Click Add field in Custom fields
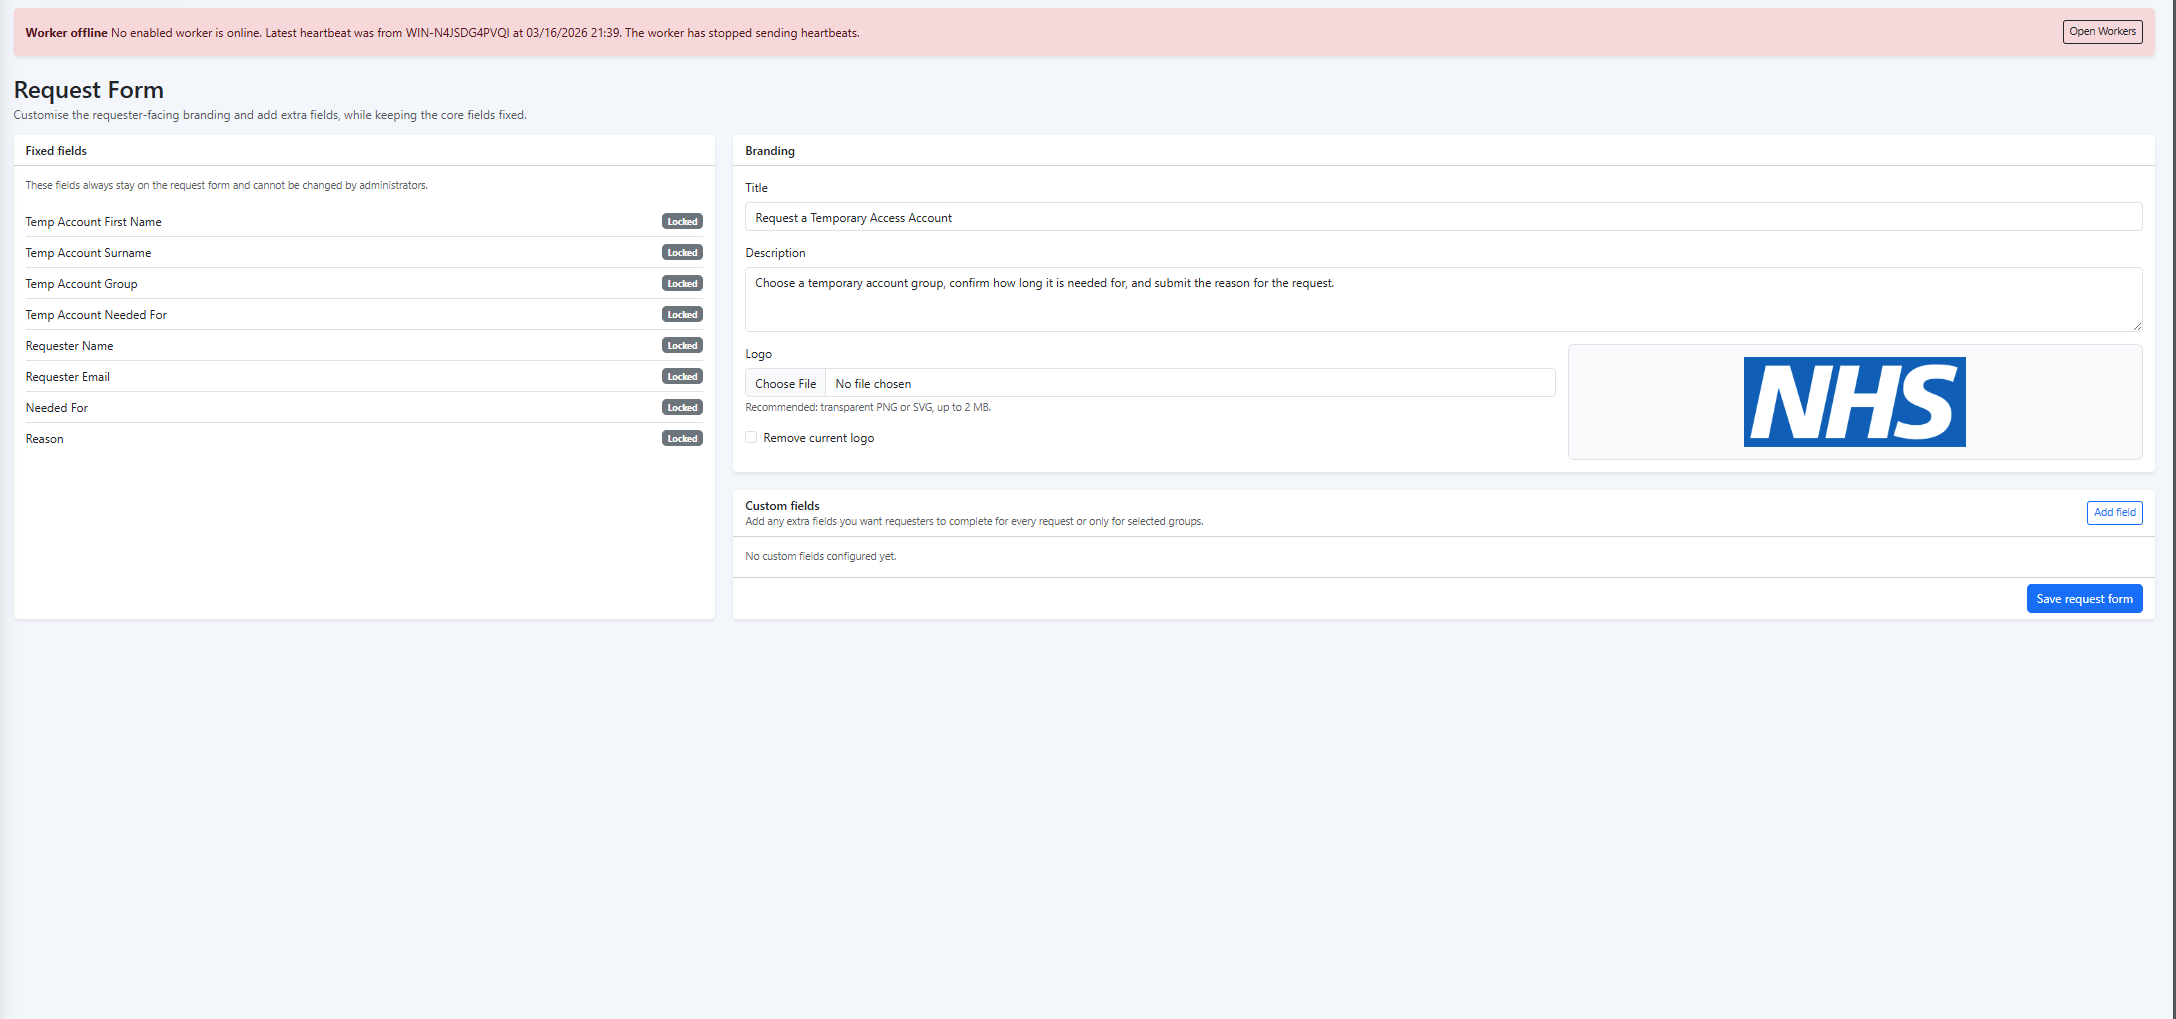This screenshot has height=1019, width=2176. (x=2114, y=513)
